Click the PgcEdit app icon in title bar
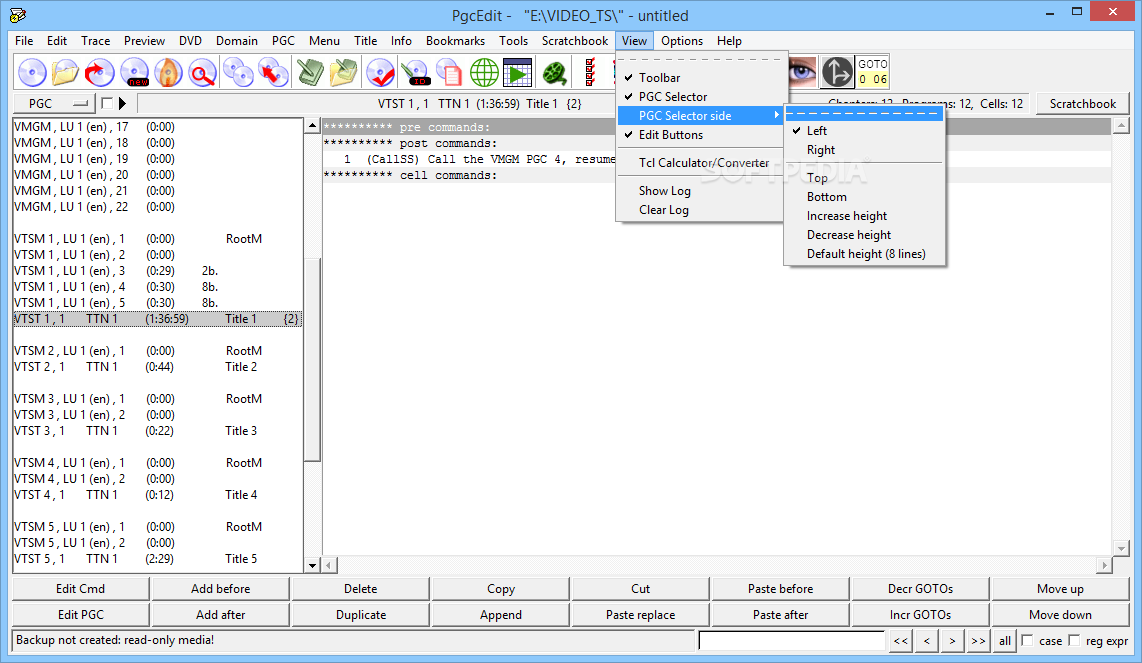1142x663 pixels. click(17, 15)
